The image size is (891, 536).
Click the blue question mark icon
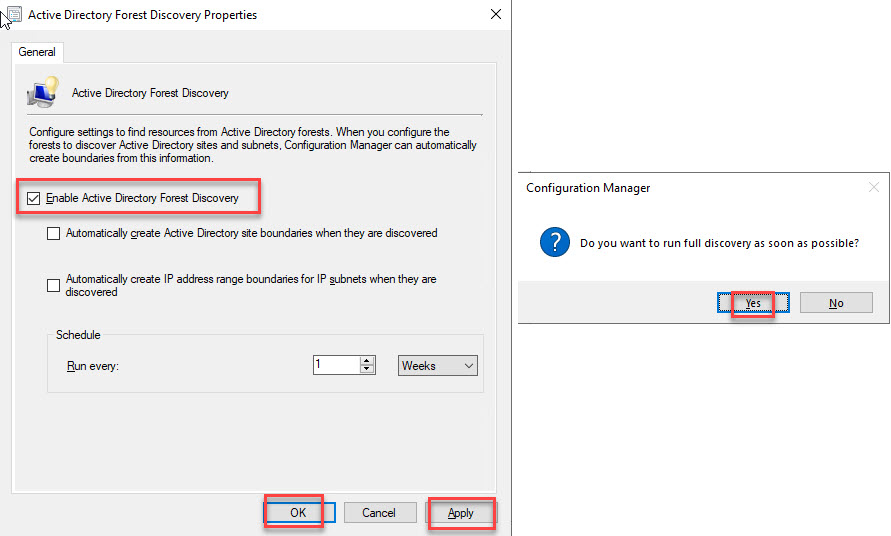555,242
